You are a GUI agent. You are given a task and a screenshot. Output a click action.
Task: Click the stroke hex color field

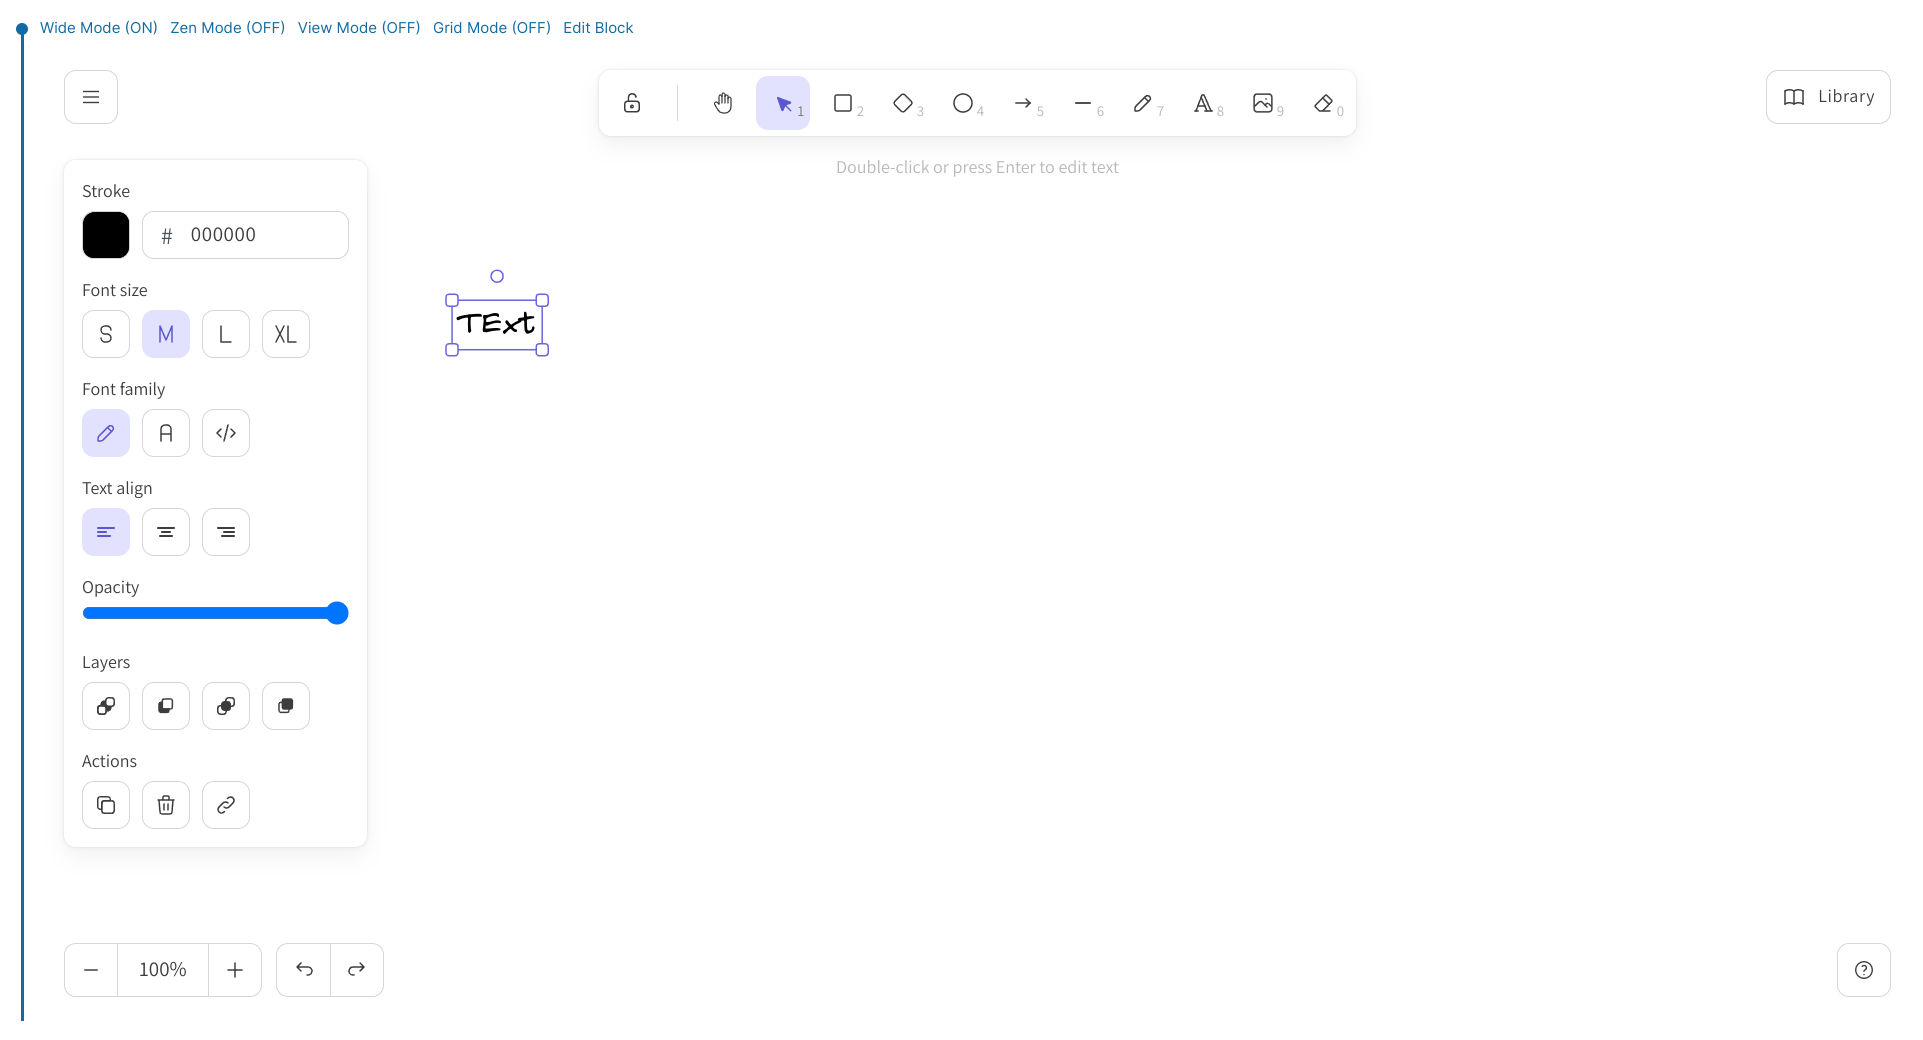[x=245, y=235]
